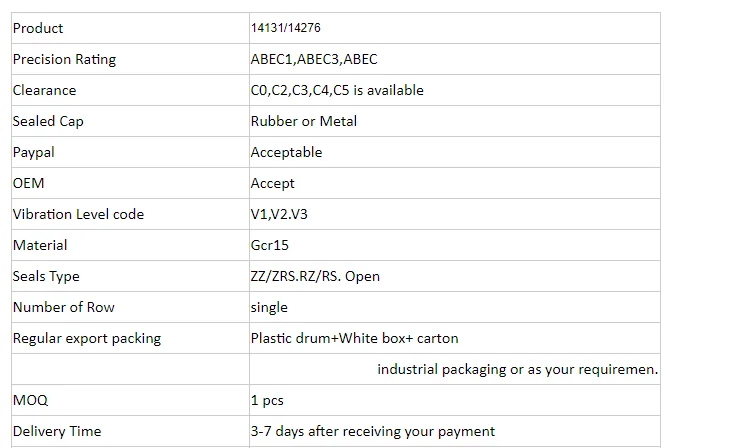Click the Delivery Time value text
This screenshot has height=448, width=729.
372,431
